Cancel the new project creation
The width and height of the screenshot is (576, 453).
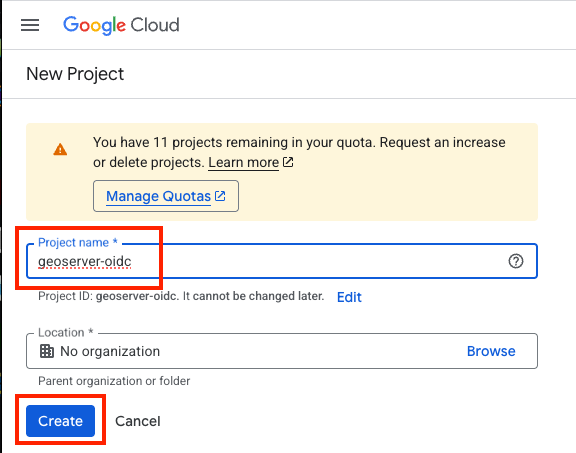click(138, 421)
